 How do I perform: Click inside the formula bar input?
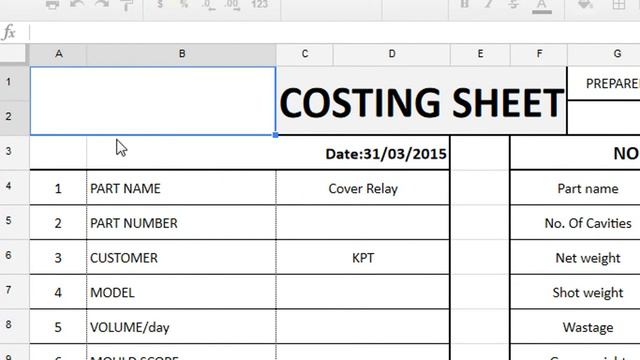coord(335,32)
